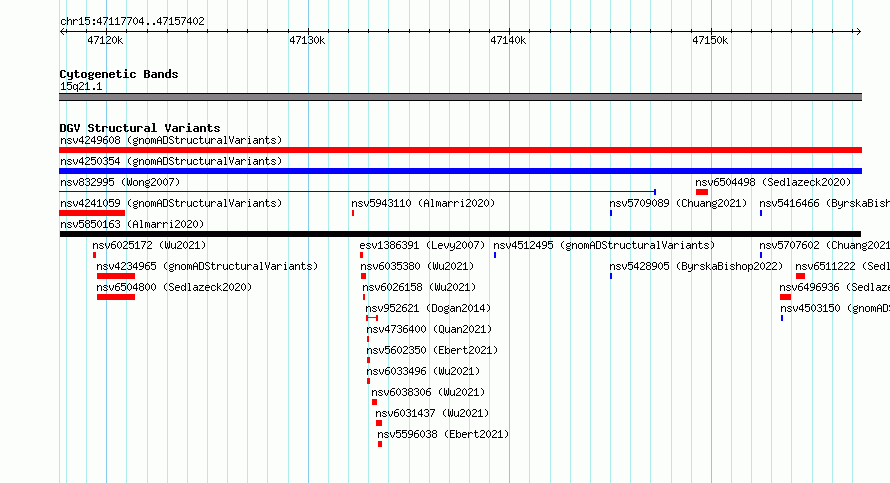The width and height of the screenshot is (890, 483).
Task: Open nsv6511222 variant label
Action: [842, 266]
